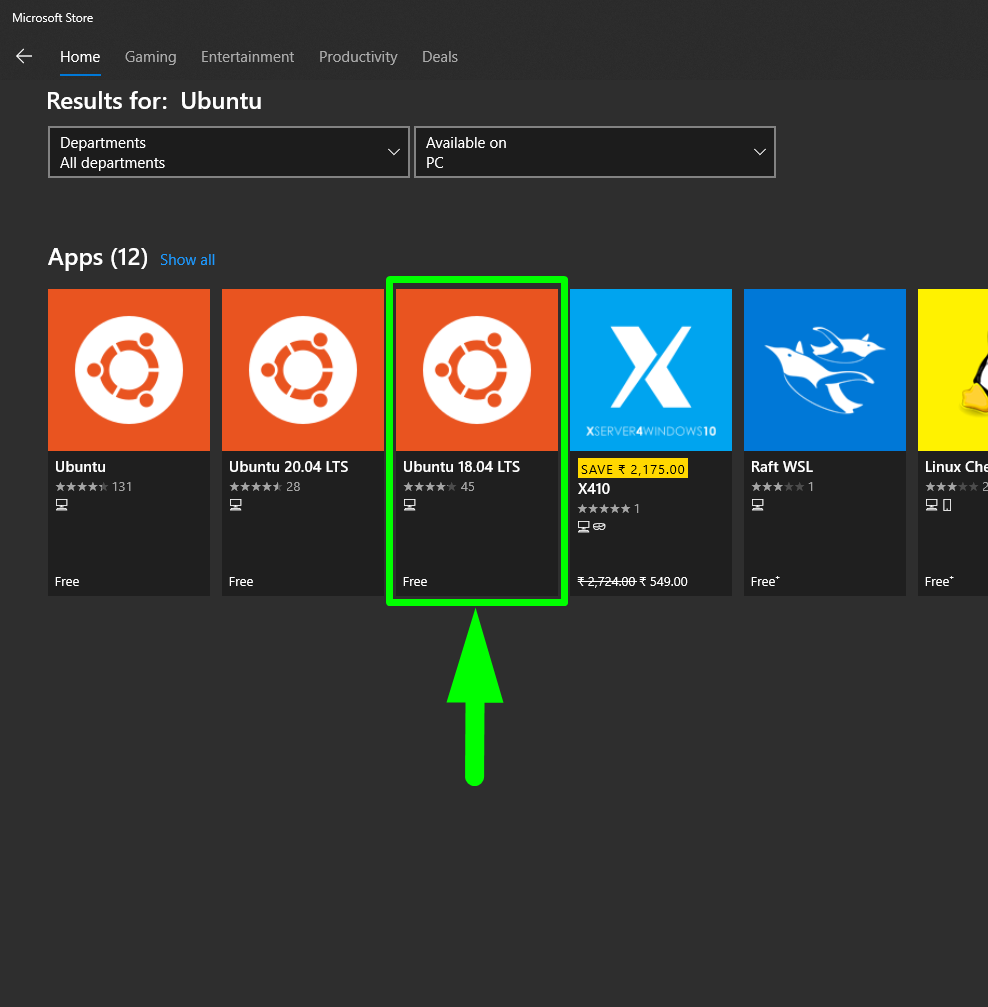
Task: Click the Ubuntu 20.04 LTS title
Action: pyautogui.click(x=288, y=467)
